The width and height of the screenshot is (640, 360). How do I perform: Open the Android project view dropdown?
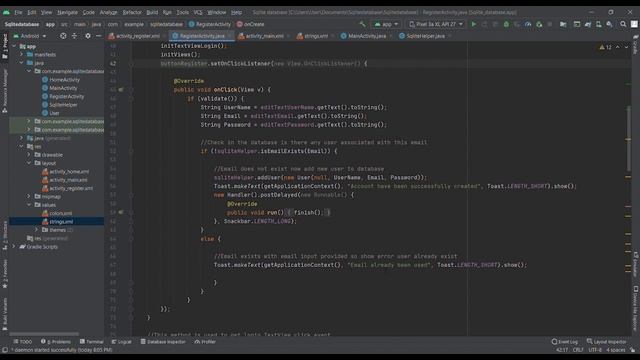[30, 36]
